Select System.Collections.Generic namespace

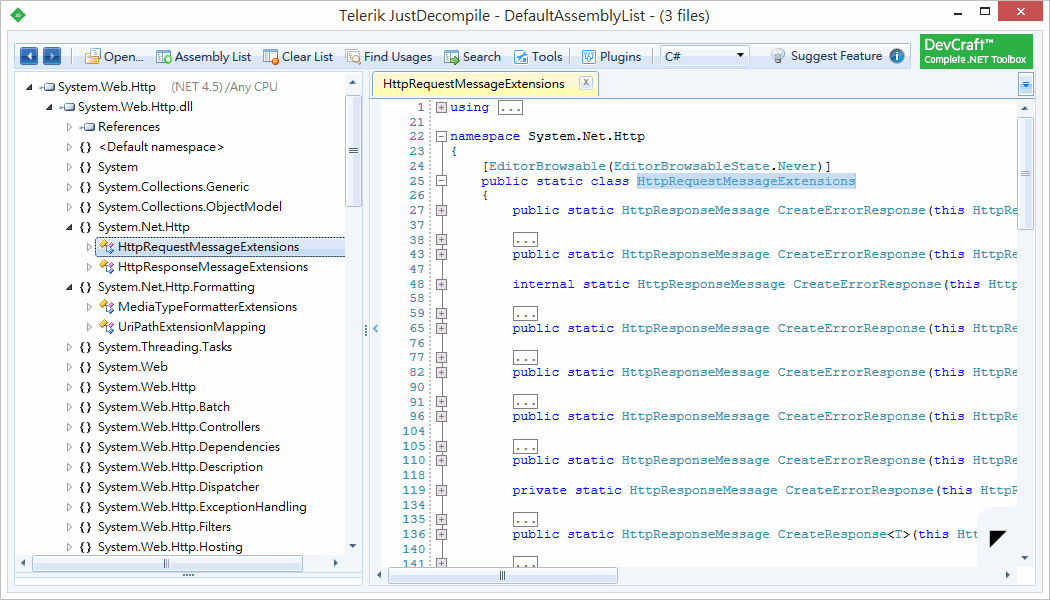pyautogui.click(x=173, y=187)
